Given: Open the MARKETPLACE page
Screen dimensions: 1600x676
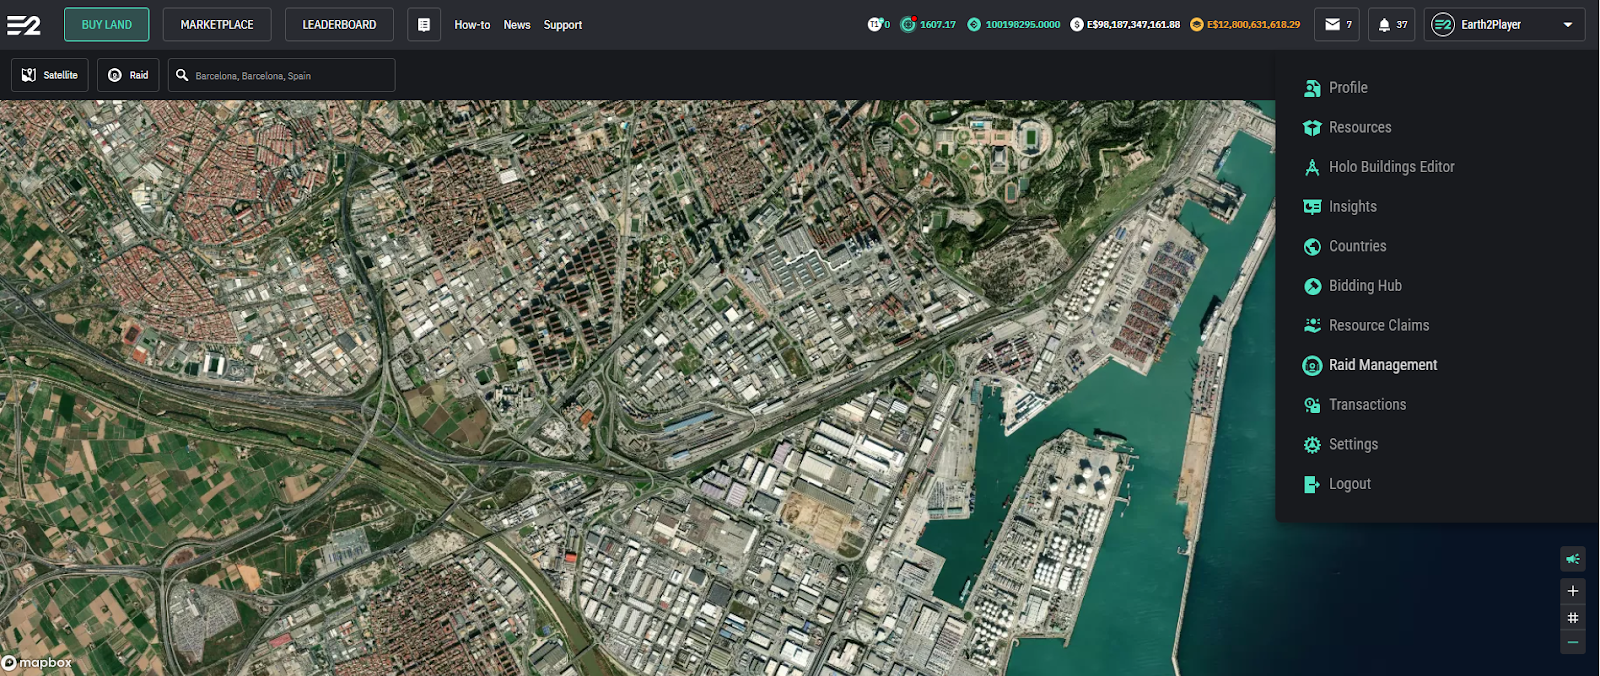Looking at the screenshot, I should click(x=217, y=25).
